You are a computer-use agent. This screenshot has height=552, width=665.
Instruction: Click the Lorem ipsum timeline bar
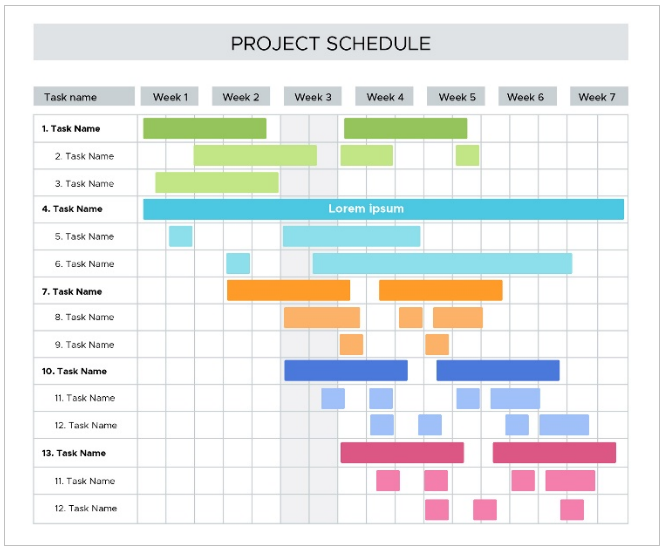coord(383,209)
